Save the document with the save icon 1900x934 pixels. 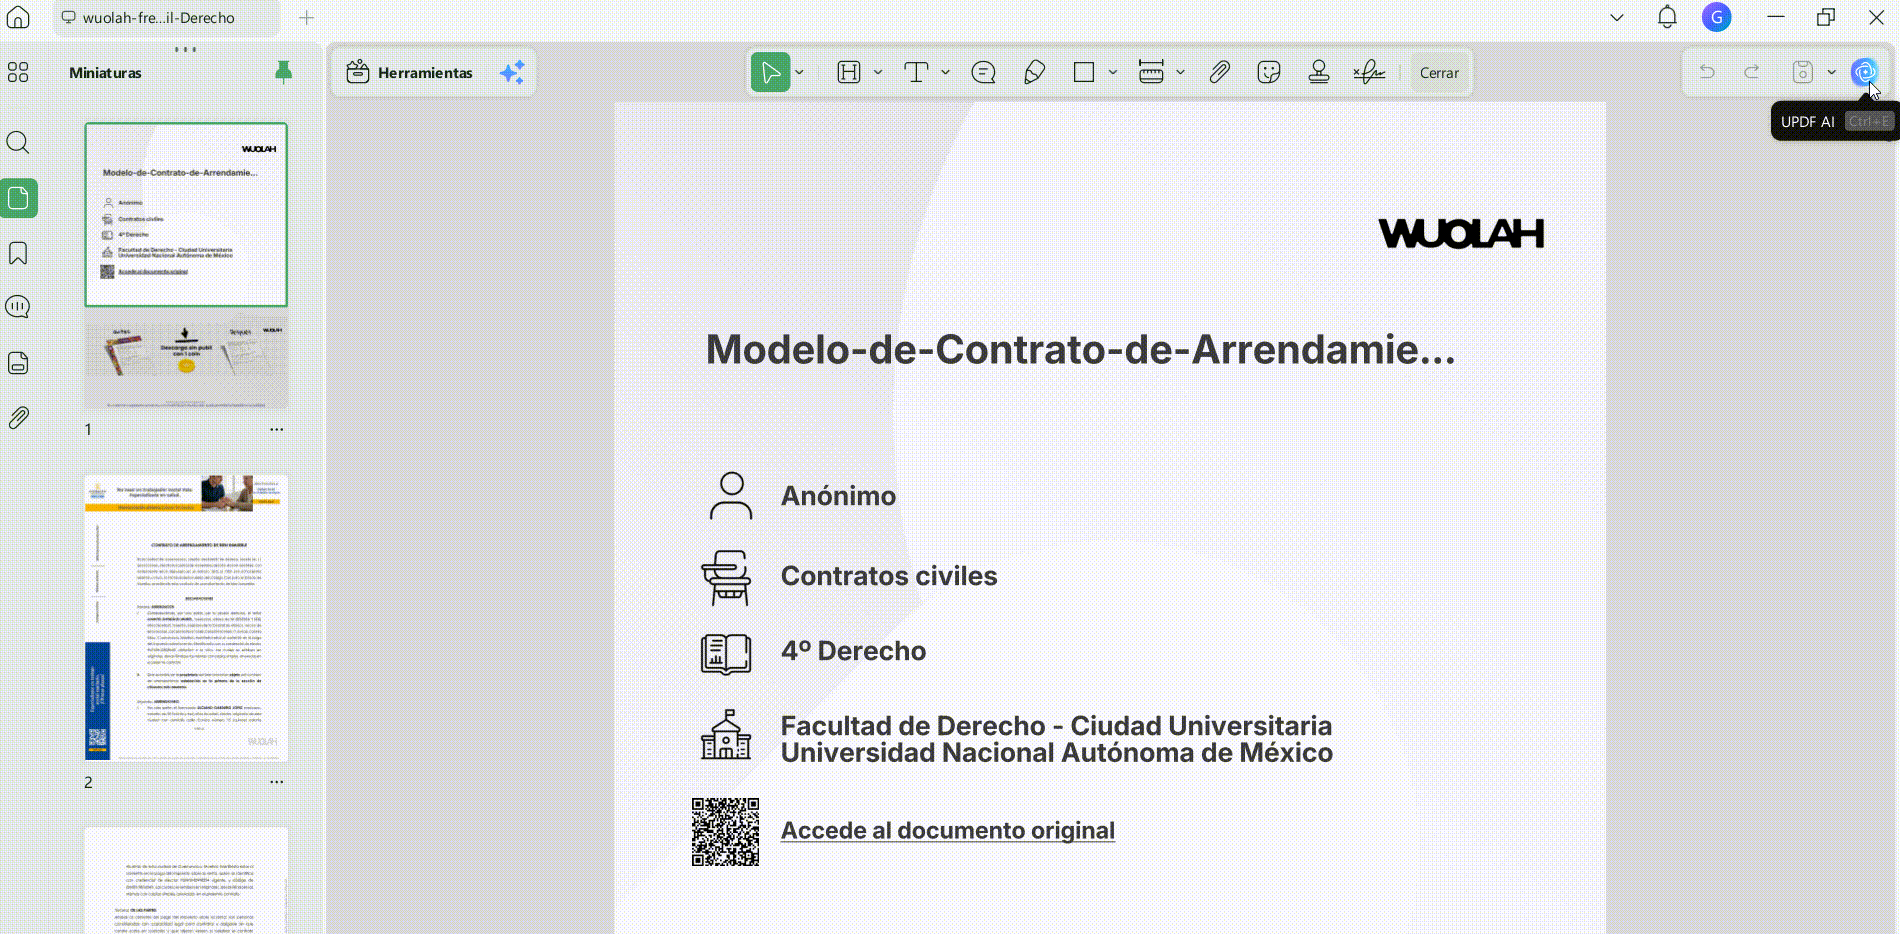pyautogui.click(x=1803, y=72)
